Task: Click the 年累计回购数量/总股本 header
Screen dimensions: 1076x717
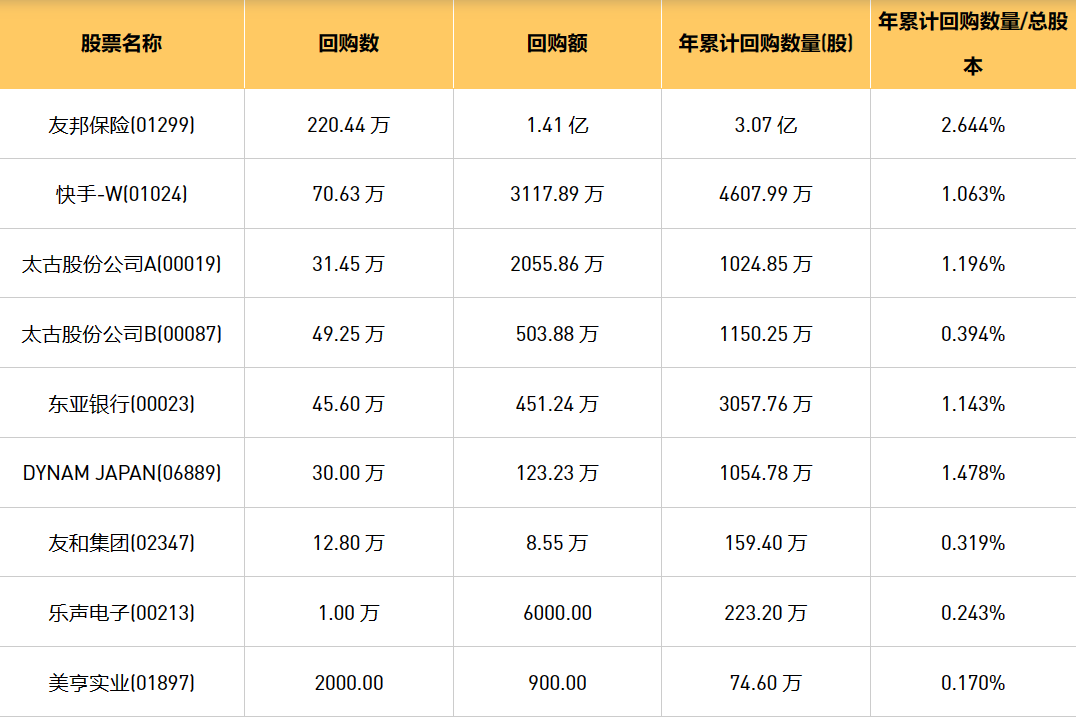Action: pyautogui.click(x=973, y=44)
